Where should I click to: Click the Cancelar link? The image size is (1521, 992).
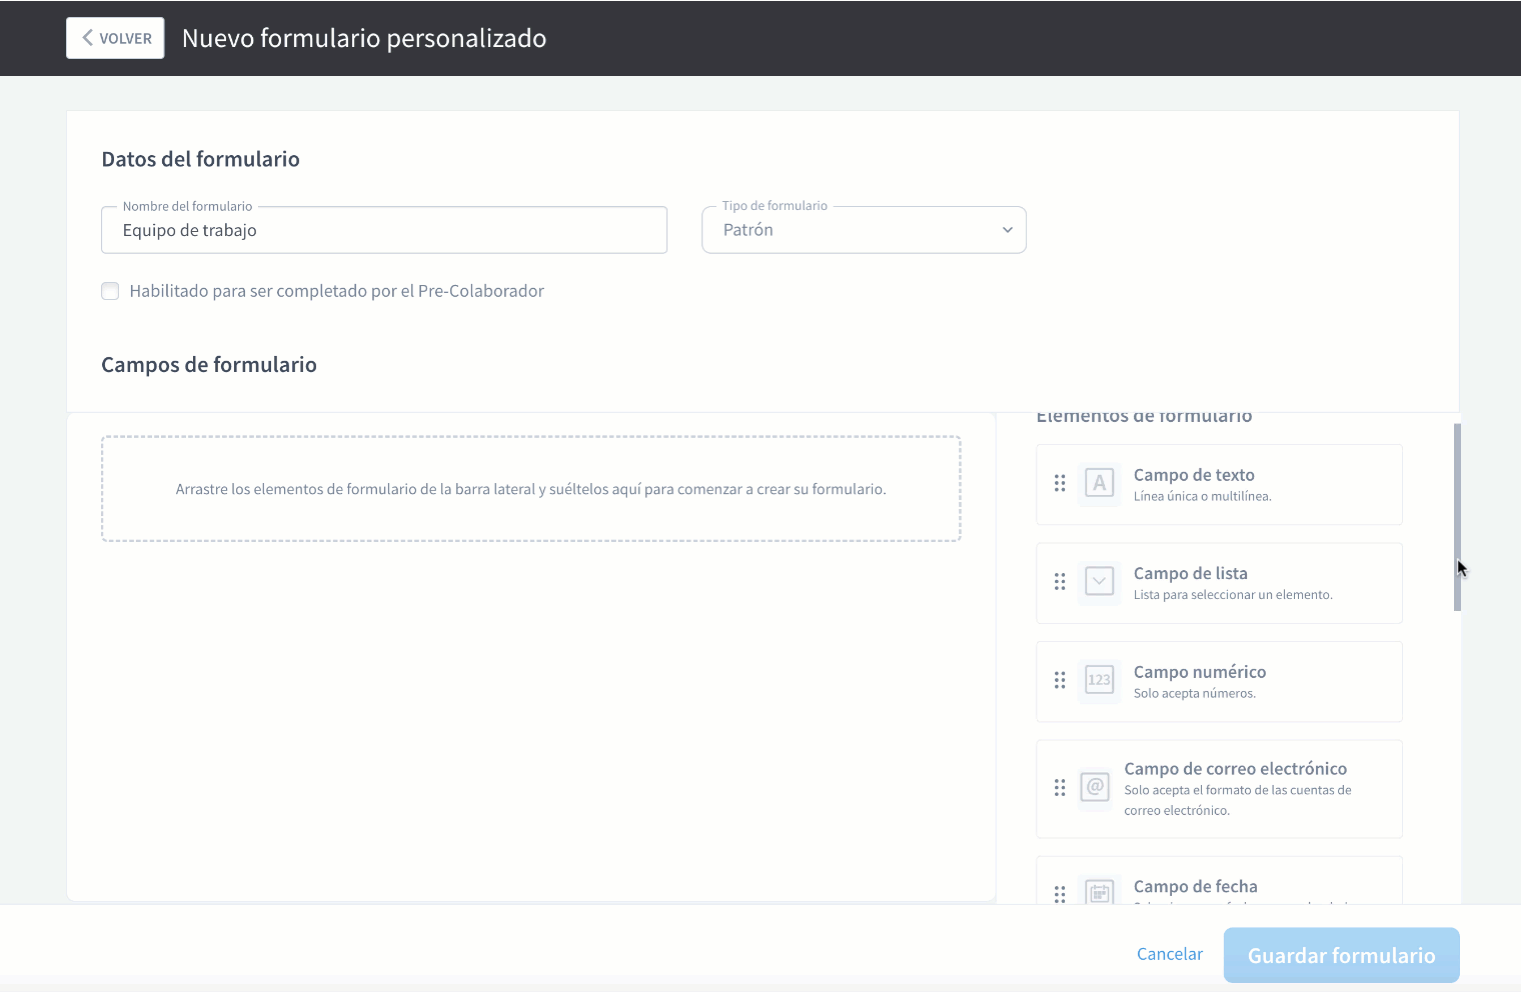(1169, 954)
